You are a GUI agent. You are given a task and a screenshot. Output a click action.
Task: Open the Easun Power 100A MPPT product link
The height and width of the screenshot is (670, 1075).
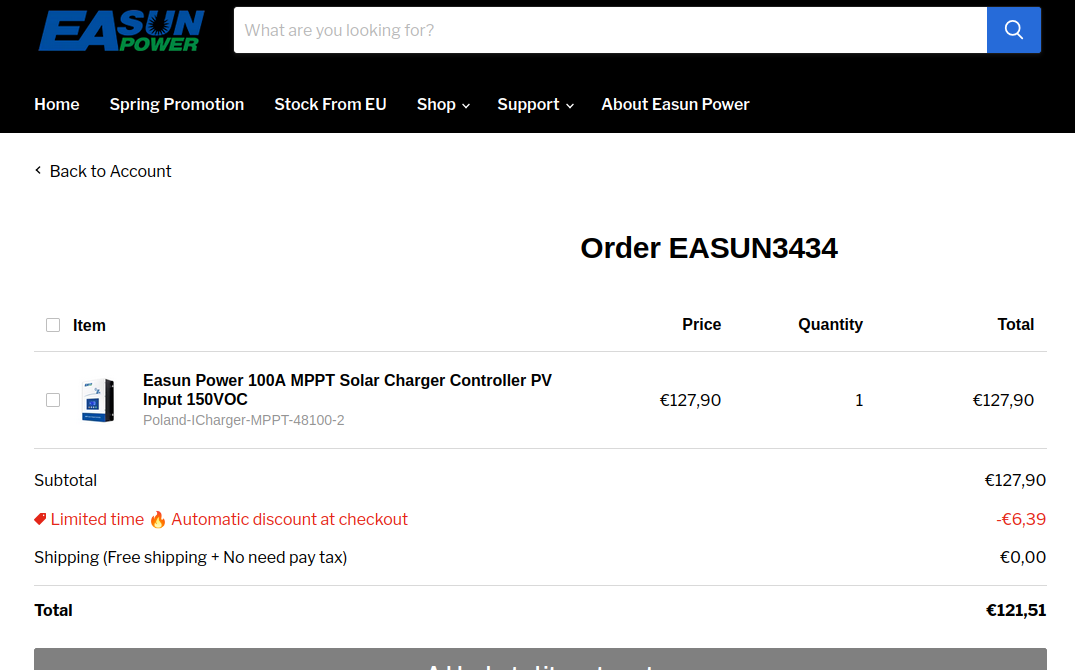point(347,390)
